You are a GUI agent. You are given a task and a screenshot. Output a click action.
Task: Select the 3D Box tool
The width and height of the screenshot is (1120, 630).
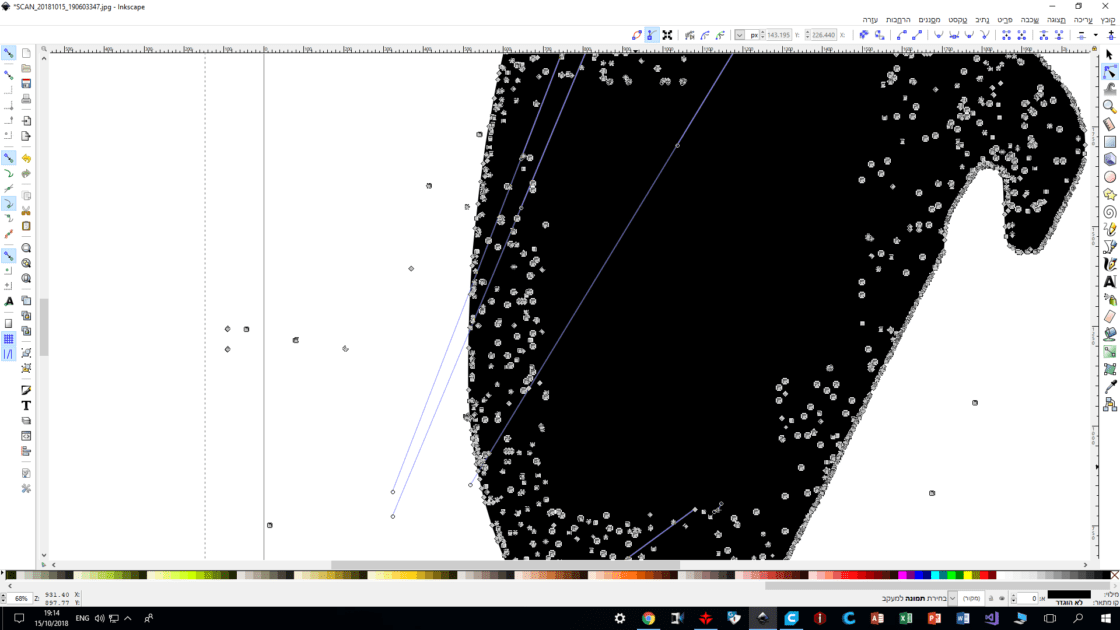1109,159
